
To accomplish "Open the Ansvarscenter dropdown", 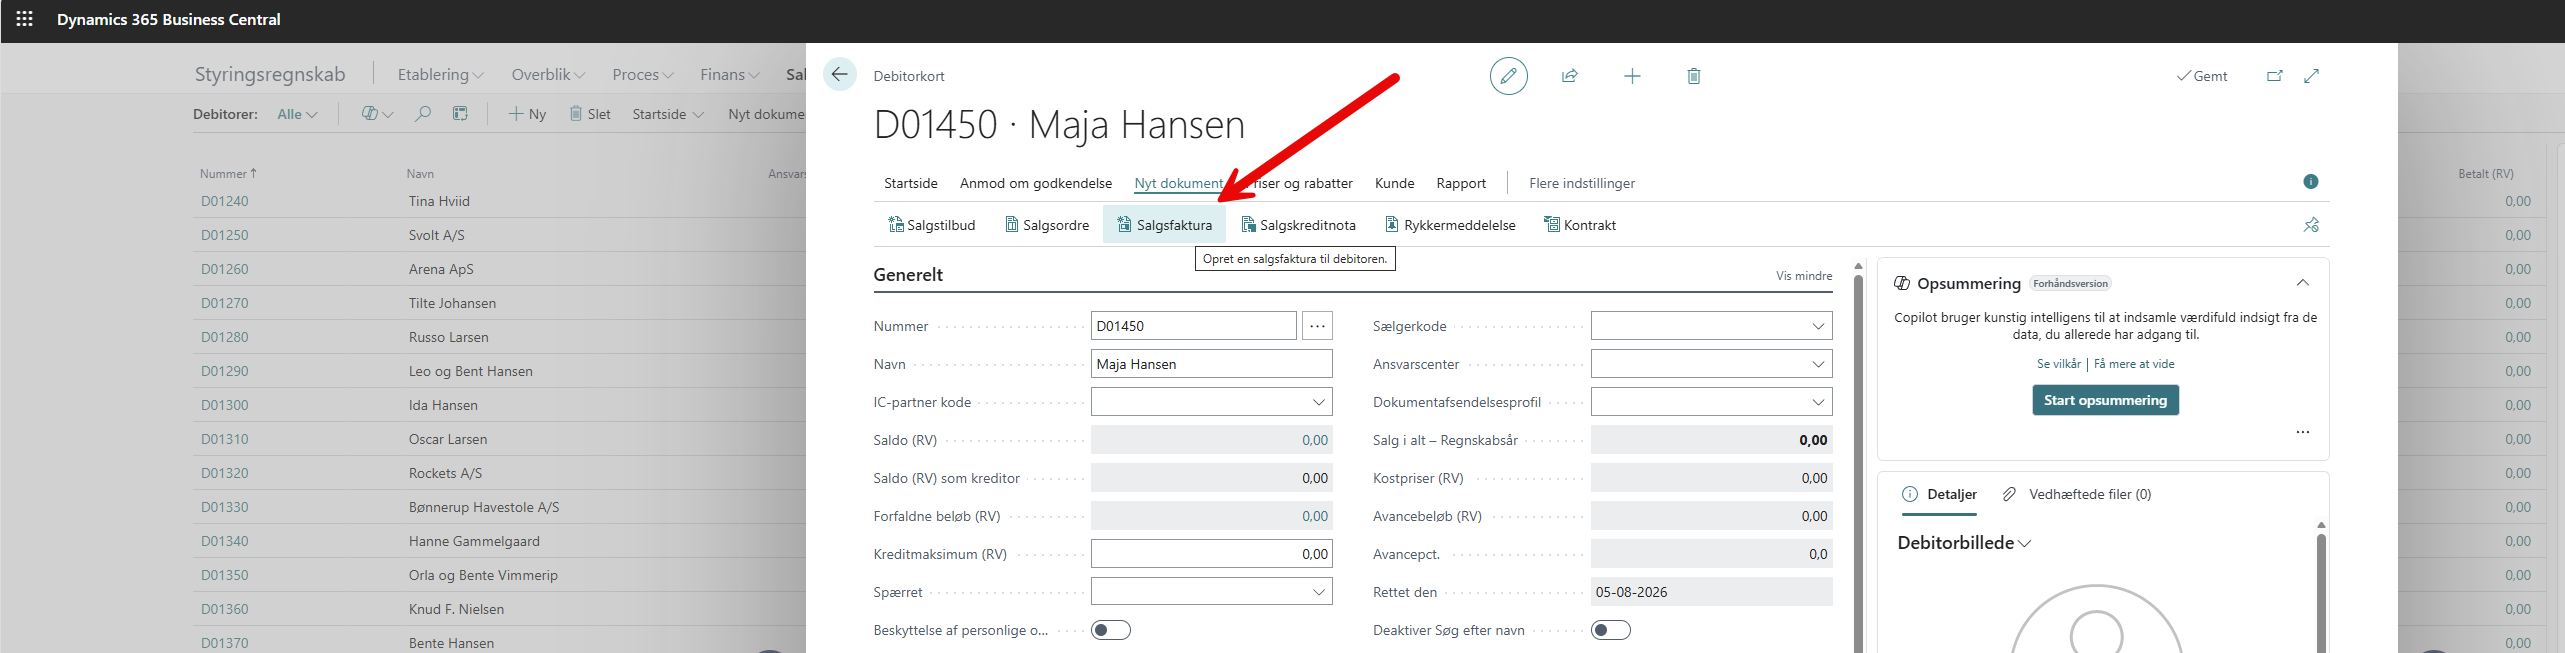I will (1818, 364).
